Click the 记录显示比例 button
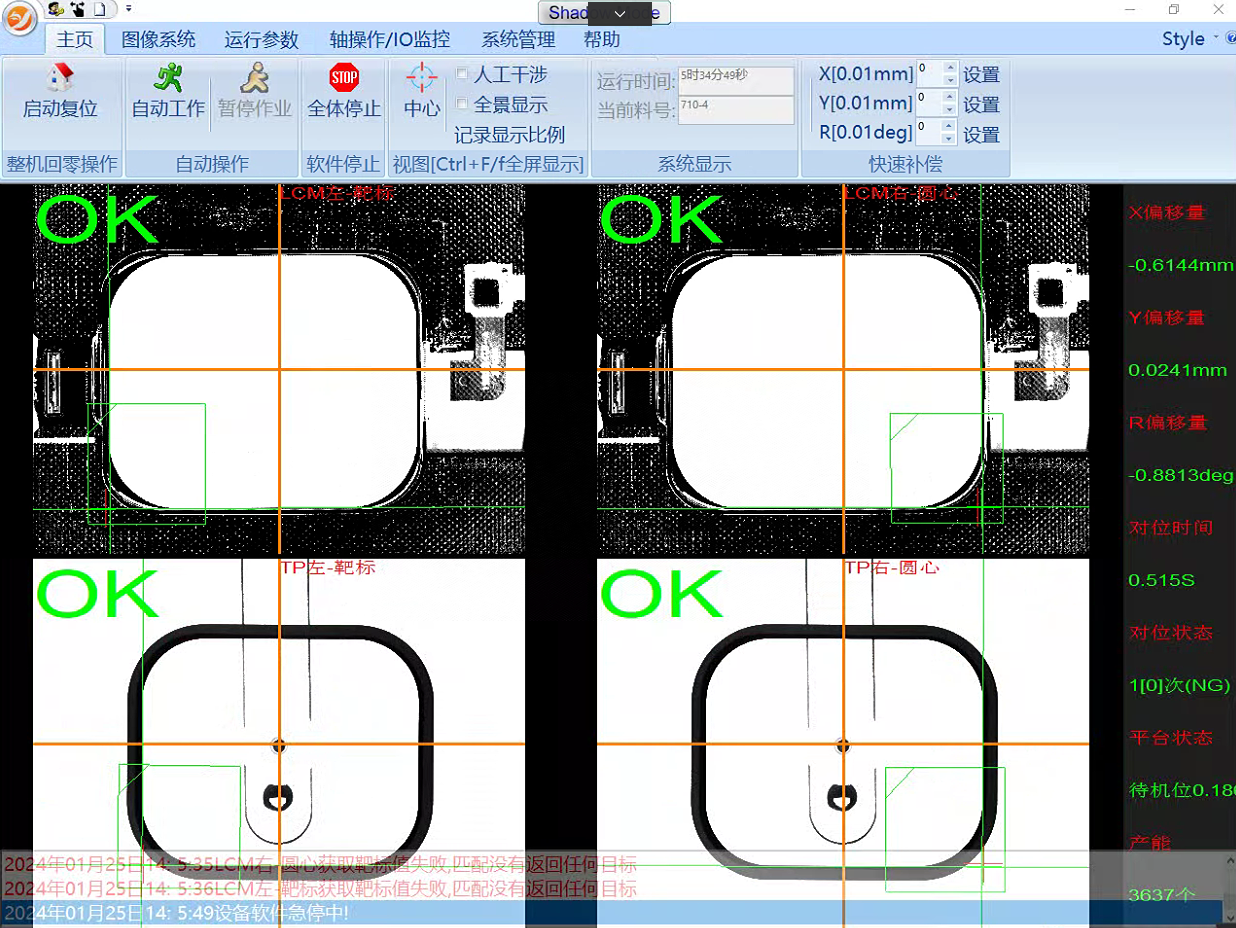 (509, 134)
